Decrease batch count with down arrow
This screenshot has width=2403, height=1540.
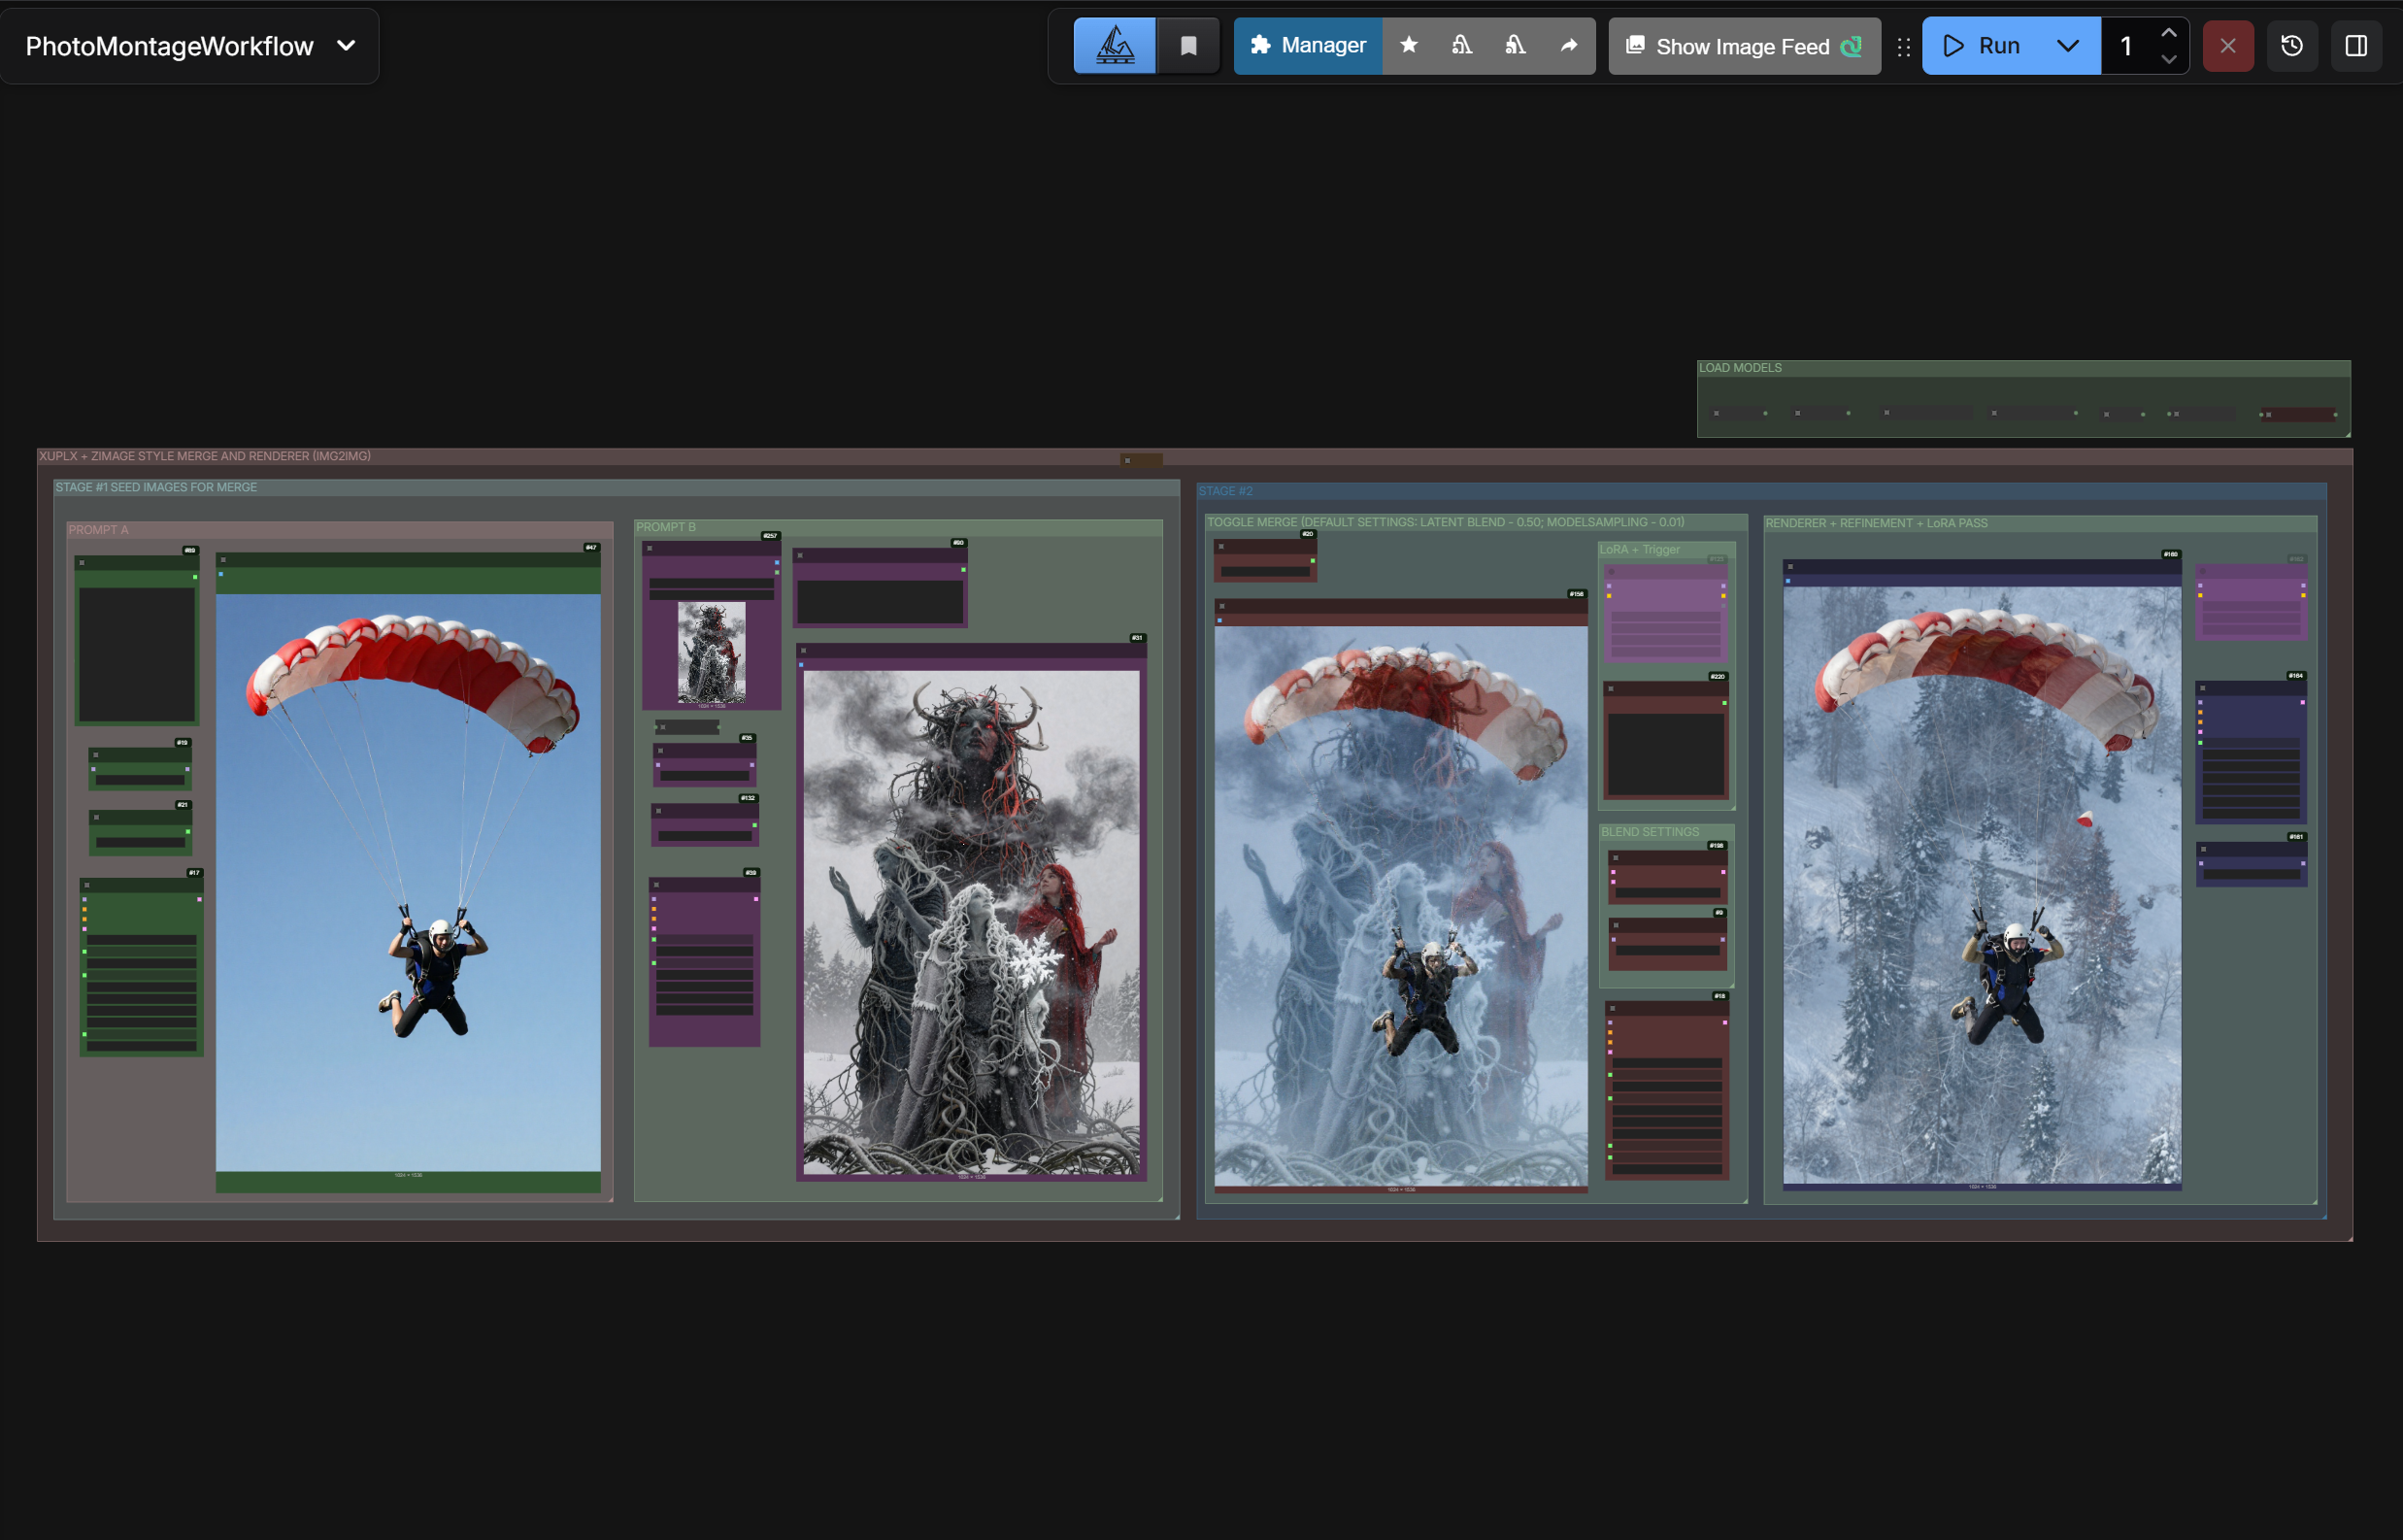[x=2168, y=59]
